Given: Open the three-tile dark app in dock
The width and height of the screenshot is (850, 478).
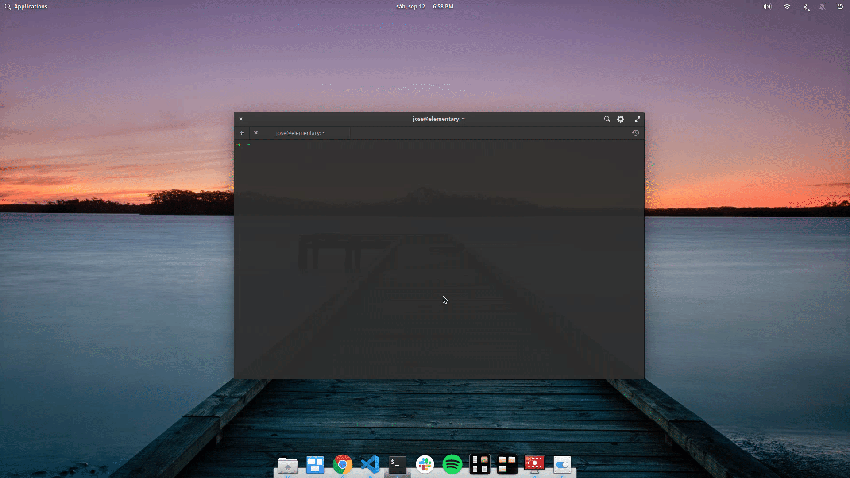Looking at the screenshot, I should point(507,464).
